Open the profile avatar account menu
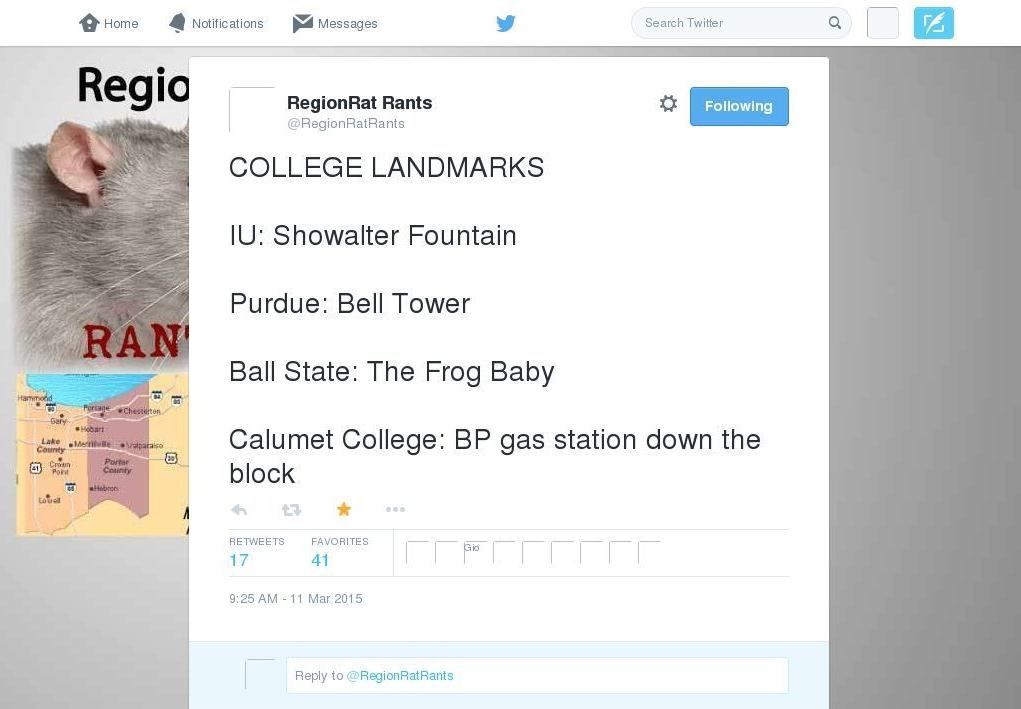Viewport: 1021px width, 709px height. [x=882, y=23]
